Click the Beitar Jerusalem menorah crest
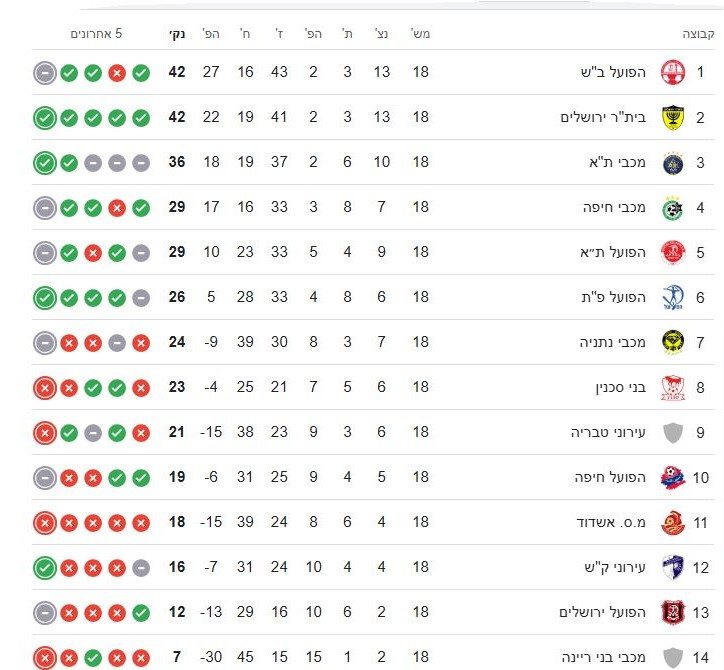Viewport: 724px width, 670px height. tap(673, 118)
